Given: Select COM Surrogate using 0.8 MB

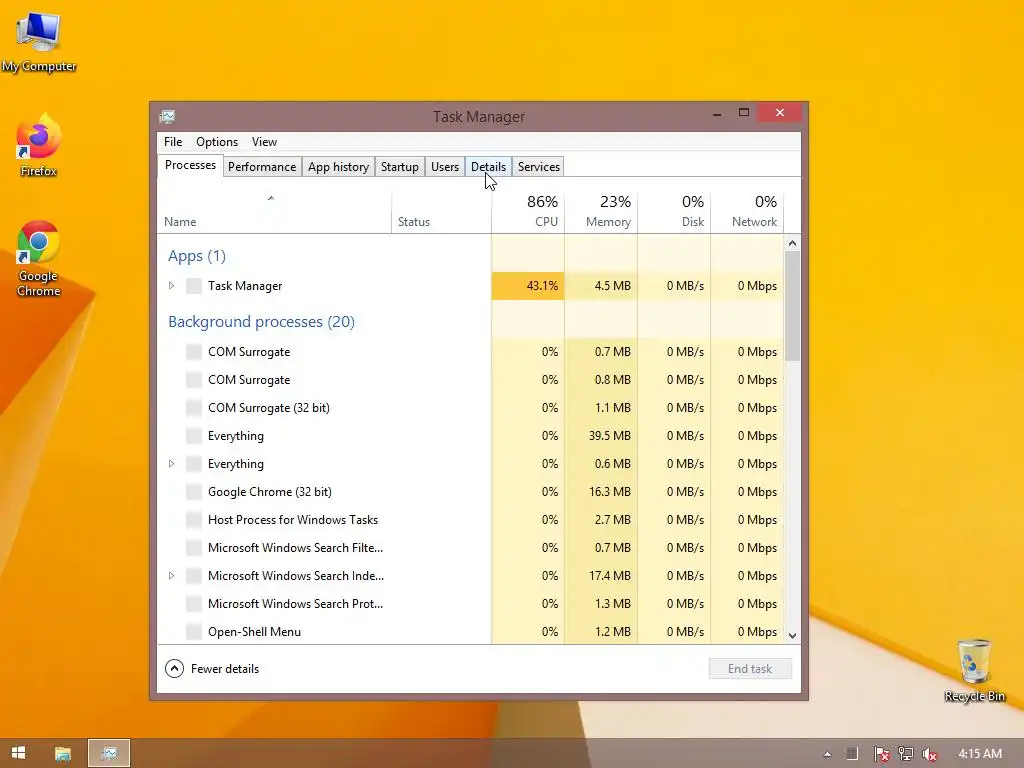Looking at the screenshot, I should click(470, 380).
